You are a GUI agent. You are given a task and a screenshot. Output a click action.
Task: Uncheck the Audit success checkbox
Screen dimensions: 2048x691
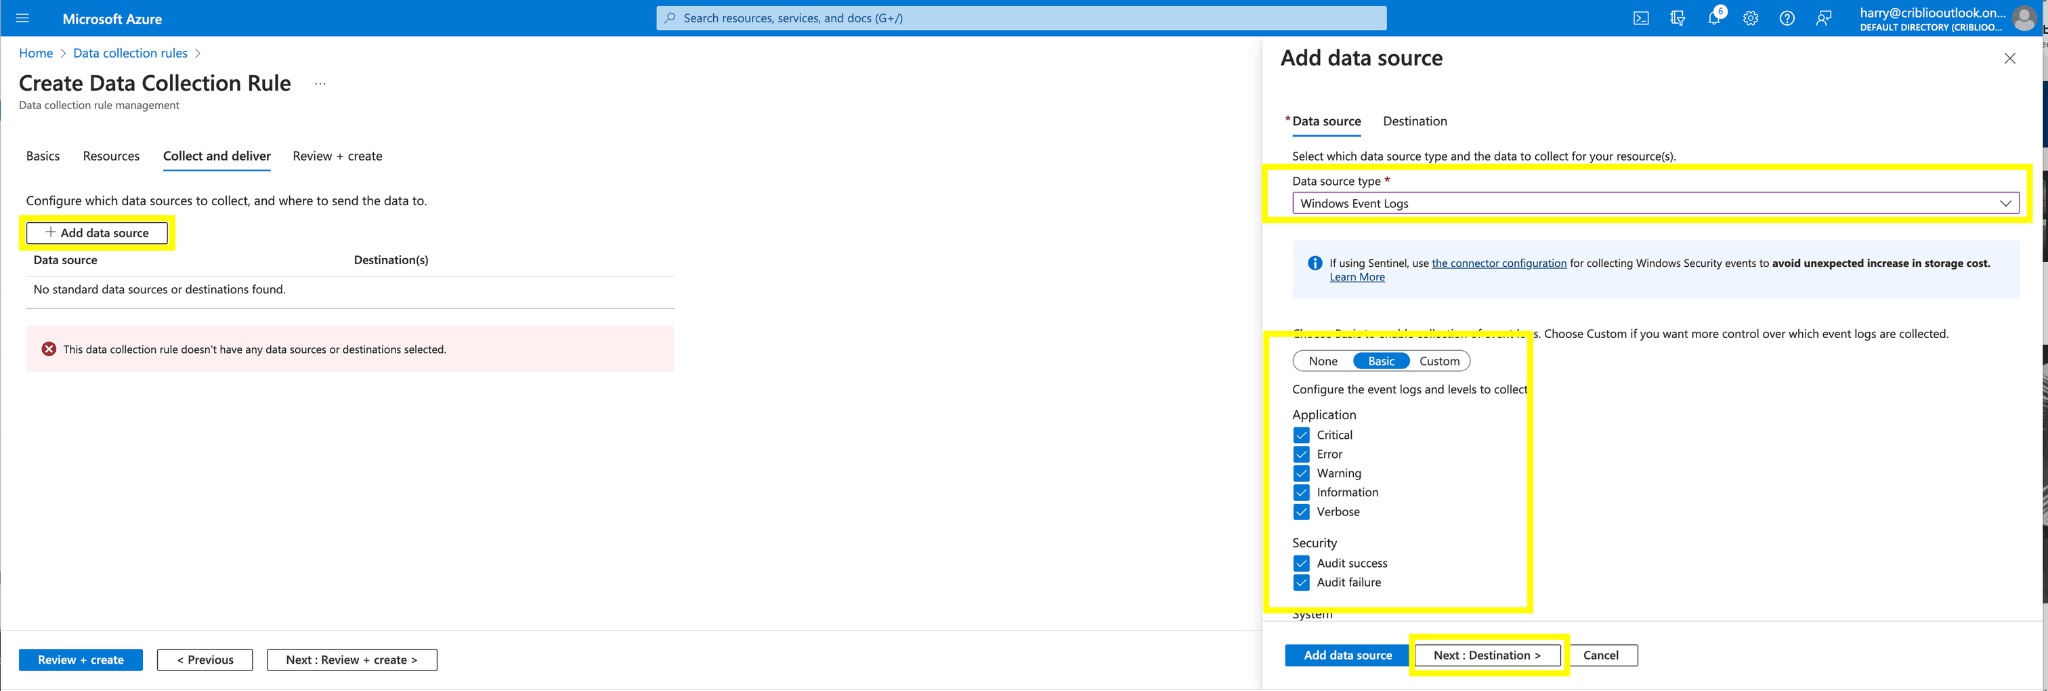click(1301, 563)
